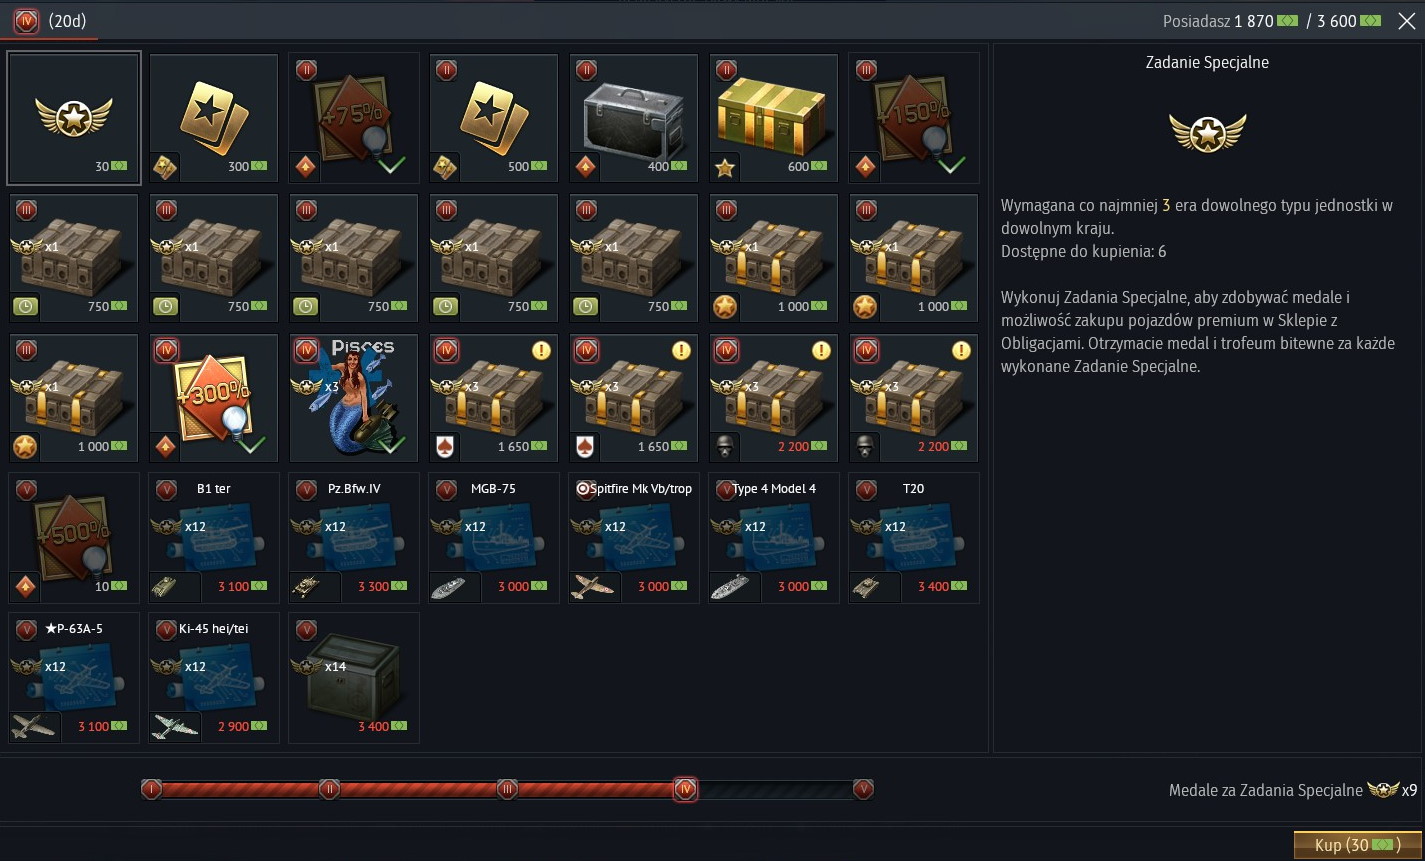Image resolution: width=1425 pixels, height=861 pixels.
Task: Click the stage II marker on progress bar
Action: (x=329, y=790)
